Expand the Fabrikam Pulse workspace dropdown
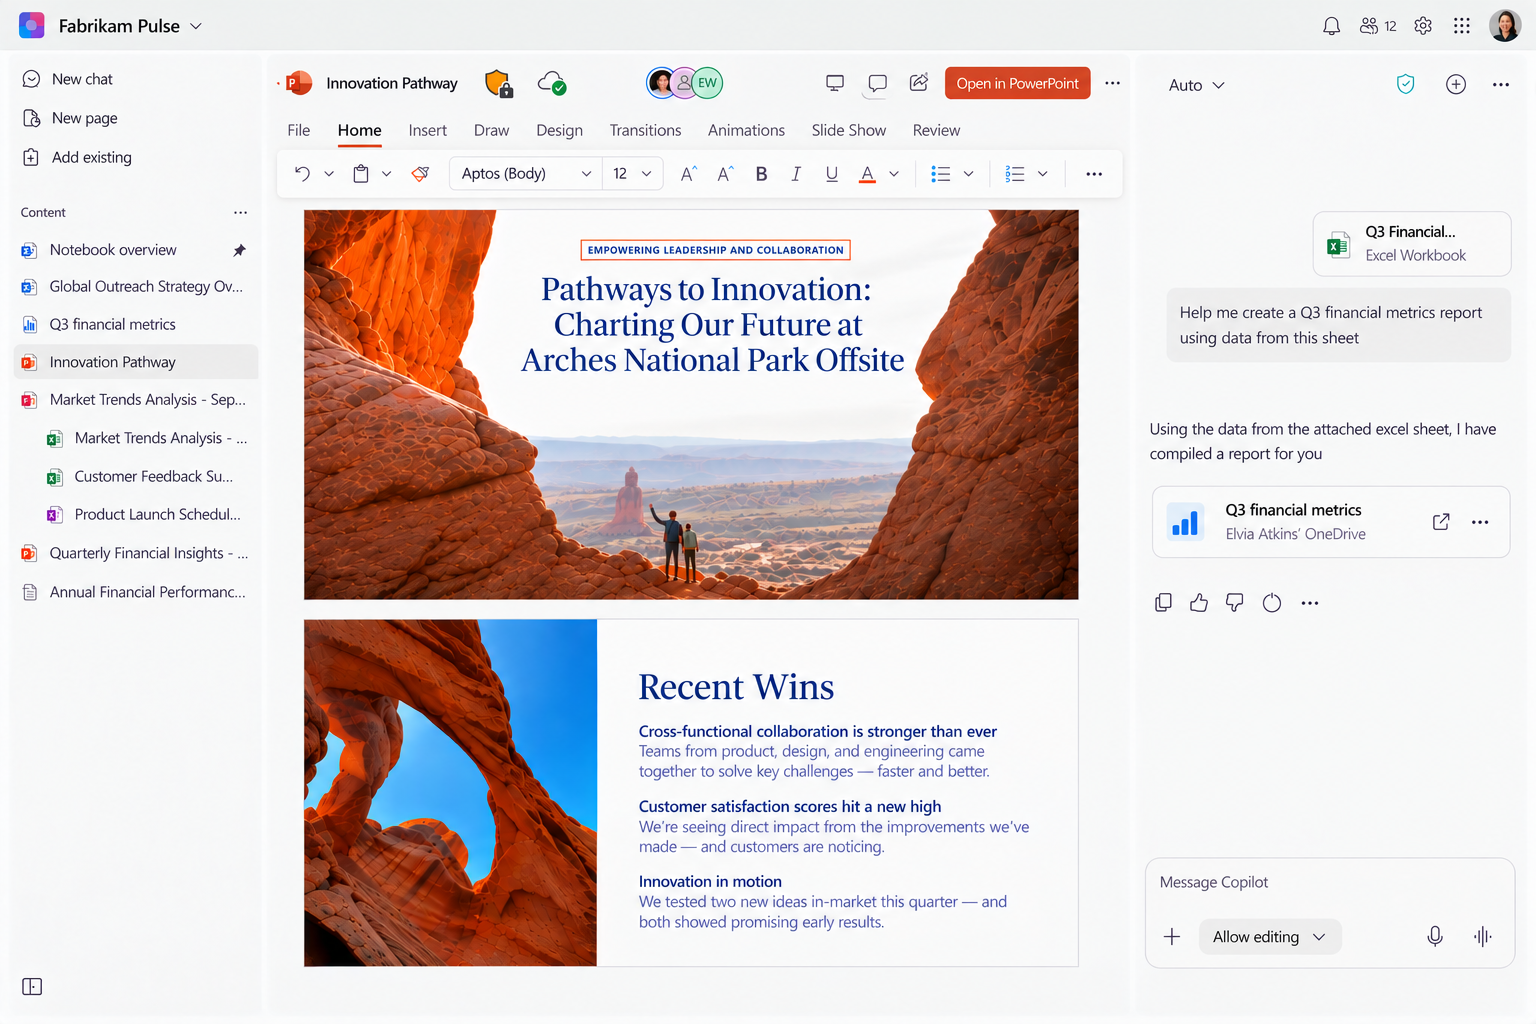The width and height of the screenshot is (1536, 1024). (x=196, y=26)
